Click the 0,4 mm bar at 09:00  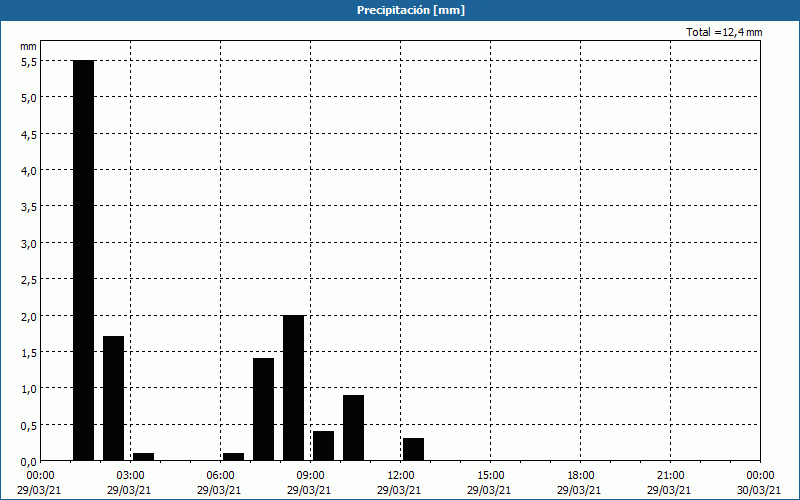[x=323, y=446]
